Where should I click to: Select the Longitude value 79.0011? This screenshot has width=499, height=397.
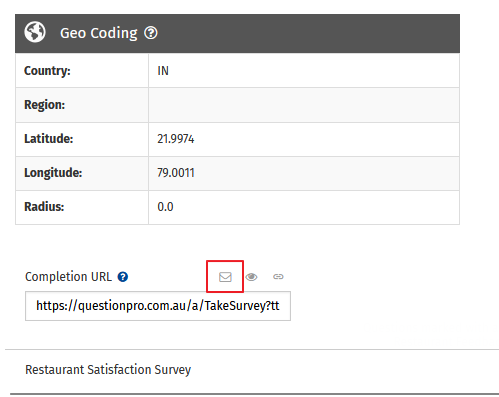point(176,173)
